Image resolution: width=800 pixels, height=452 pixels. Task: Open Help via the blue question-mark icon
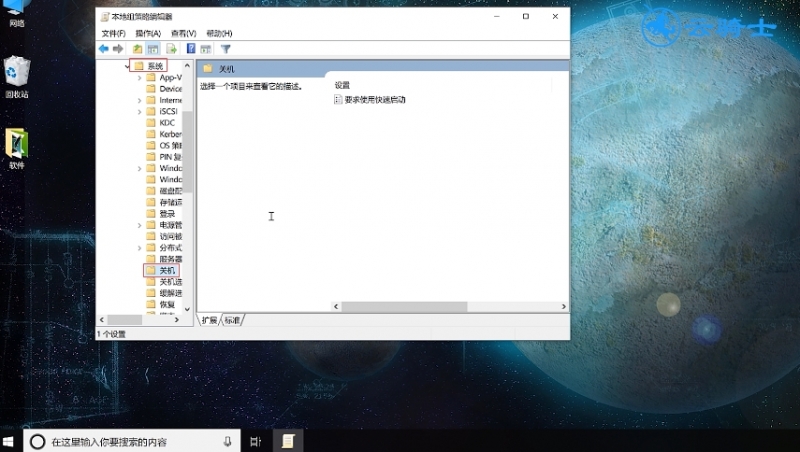click(x=191, y=48)
